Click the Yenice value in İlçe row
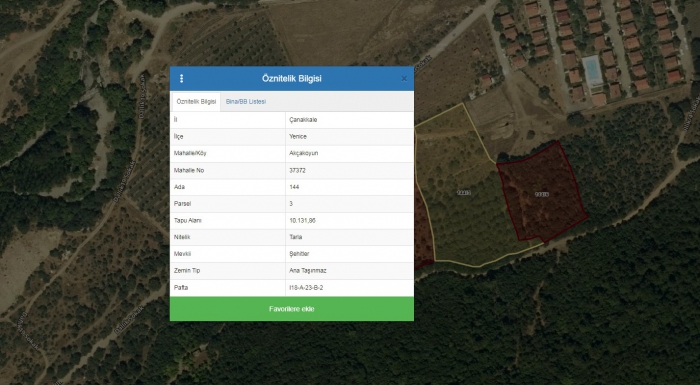700x385 pixels. [x=298, y=137]
